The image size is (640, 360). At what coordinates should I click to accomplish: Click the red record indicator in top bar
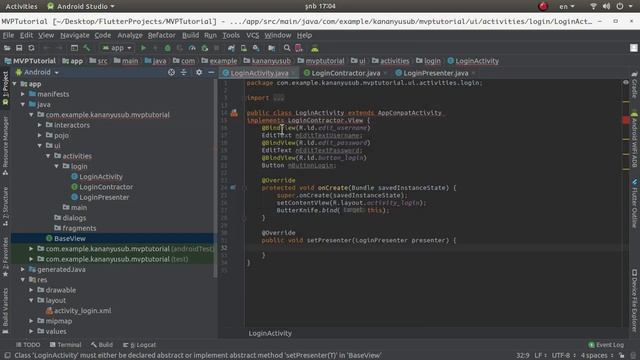[543, 6]
